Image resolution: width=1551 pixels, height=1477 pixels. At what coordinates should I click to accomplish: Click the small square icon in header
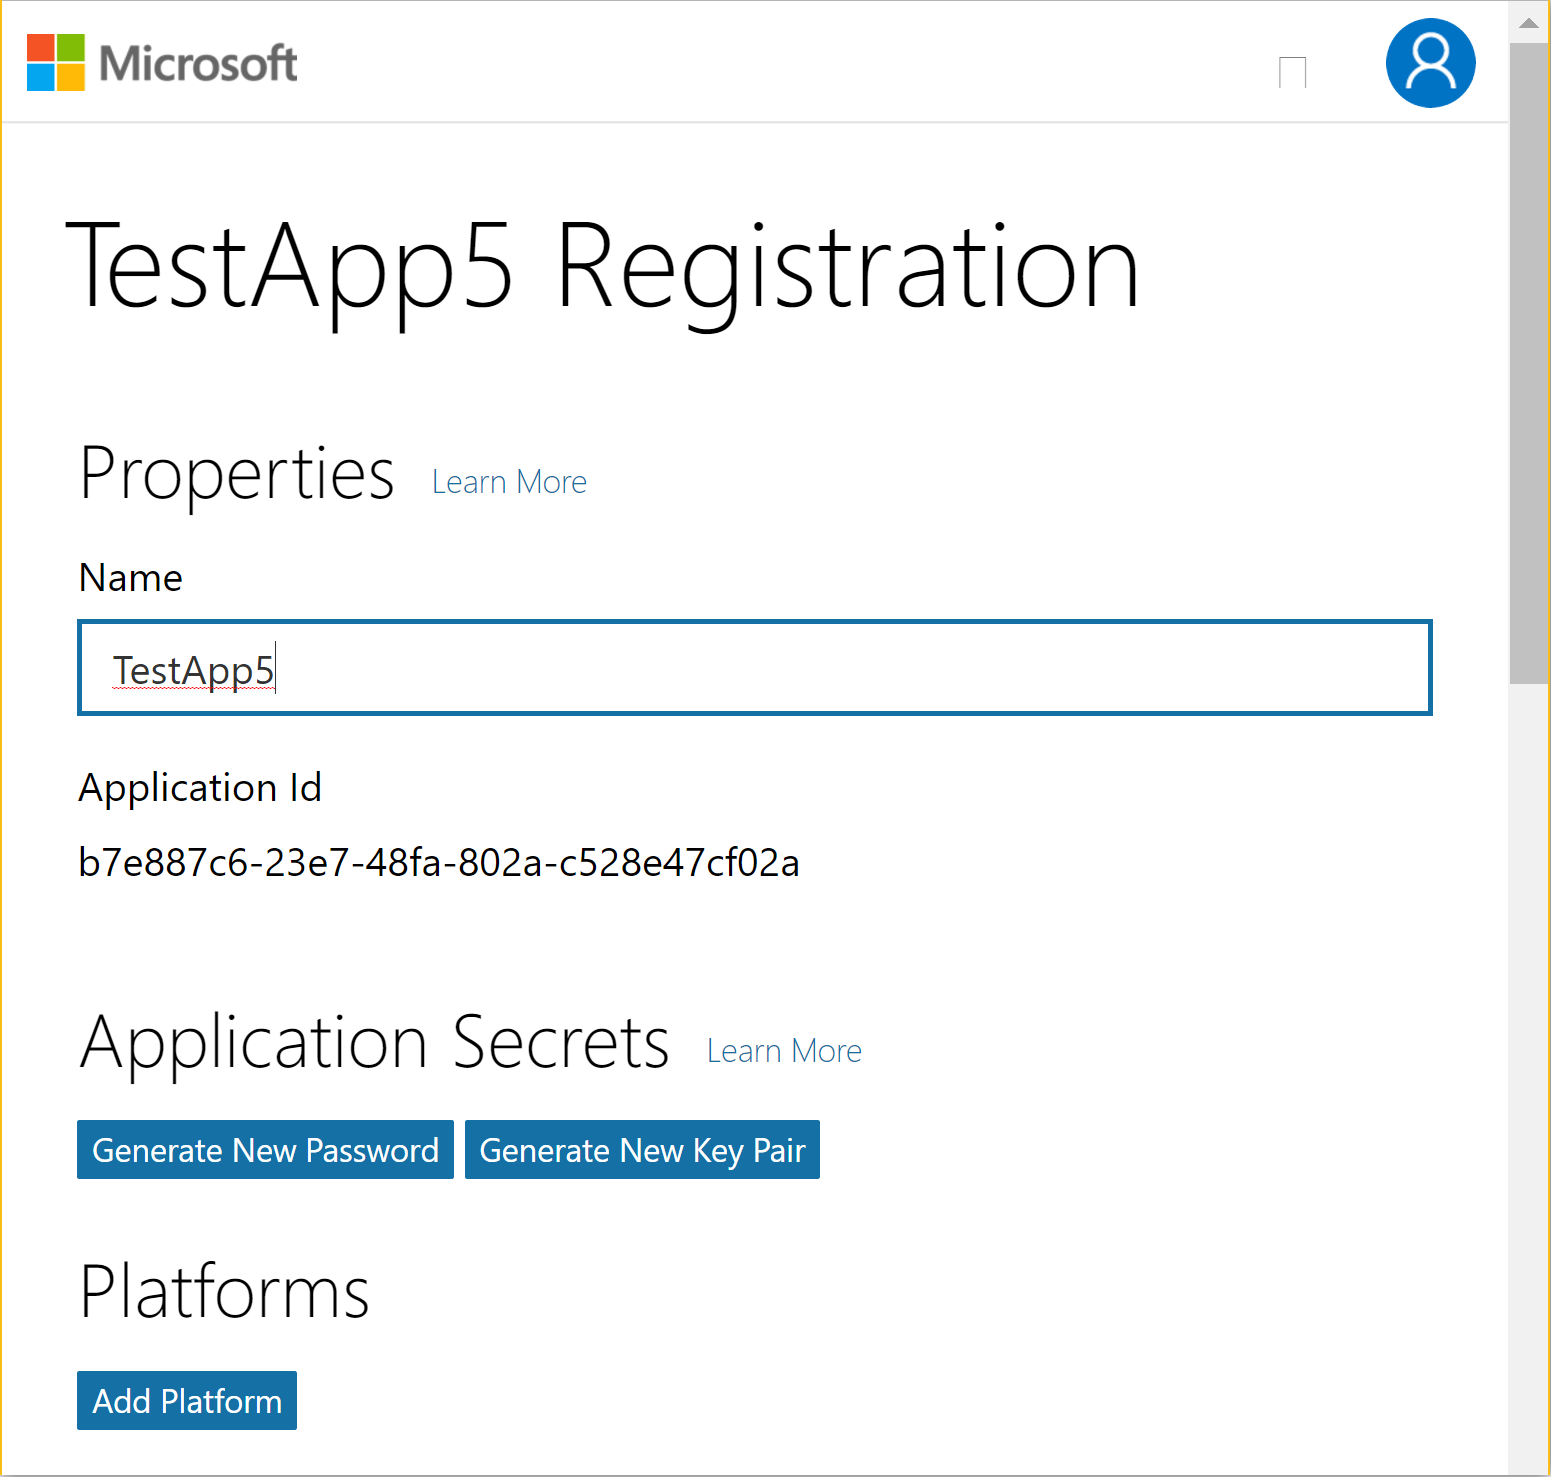[1293, 72]
